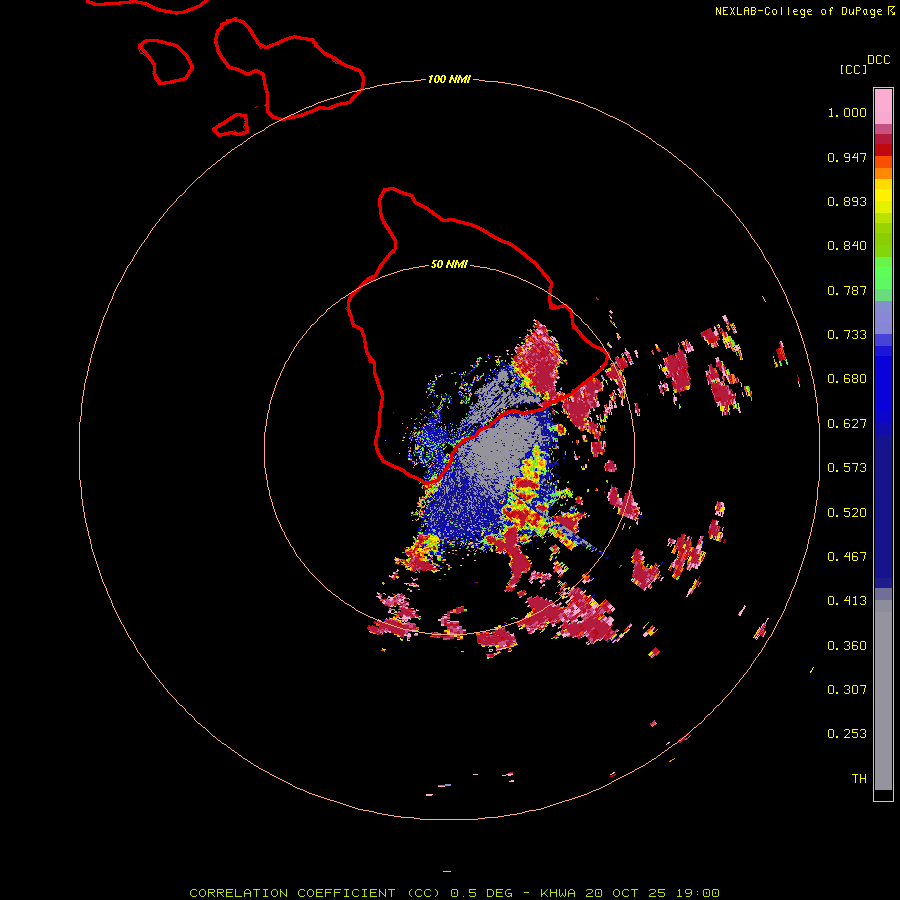Click the 1.000 value on the color scale
900x900 pixels.
coord(847,112)
